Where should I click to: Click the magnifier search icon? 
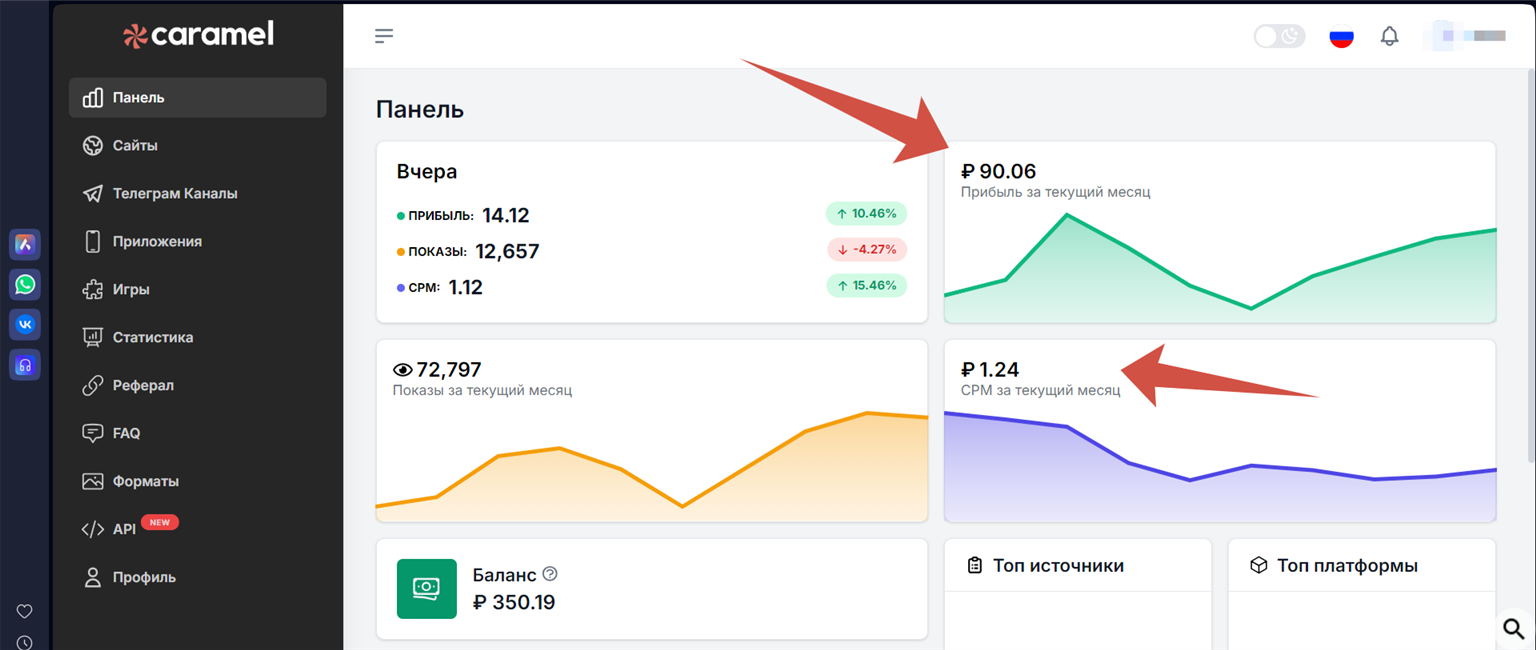click(1514, 628)
